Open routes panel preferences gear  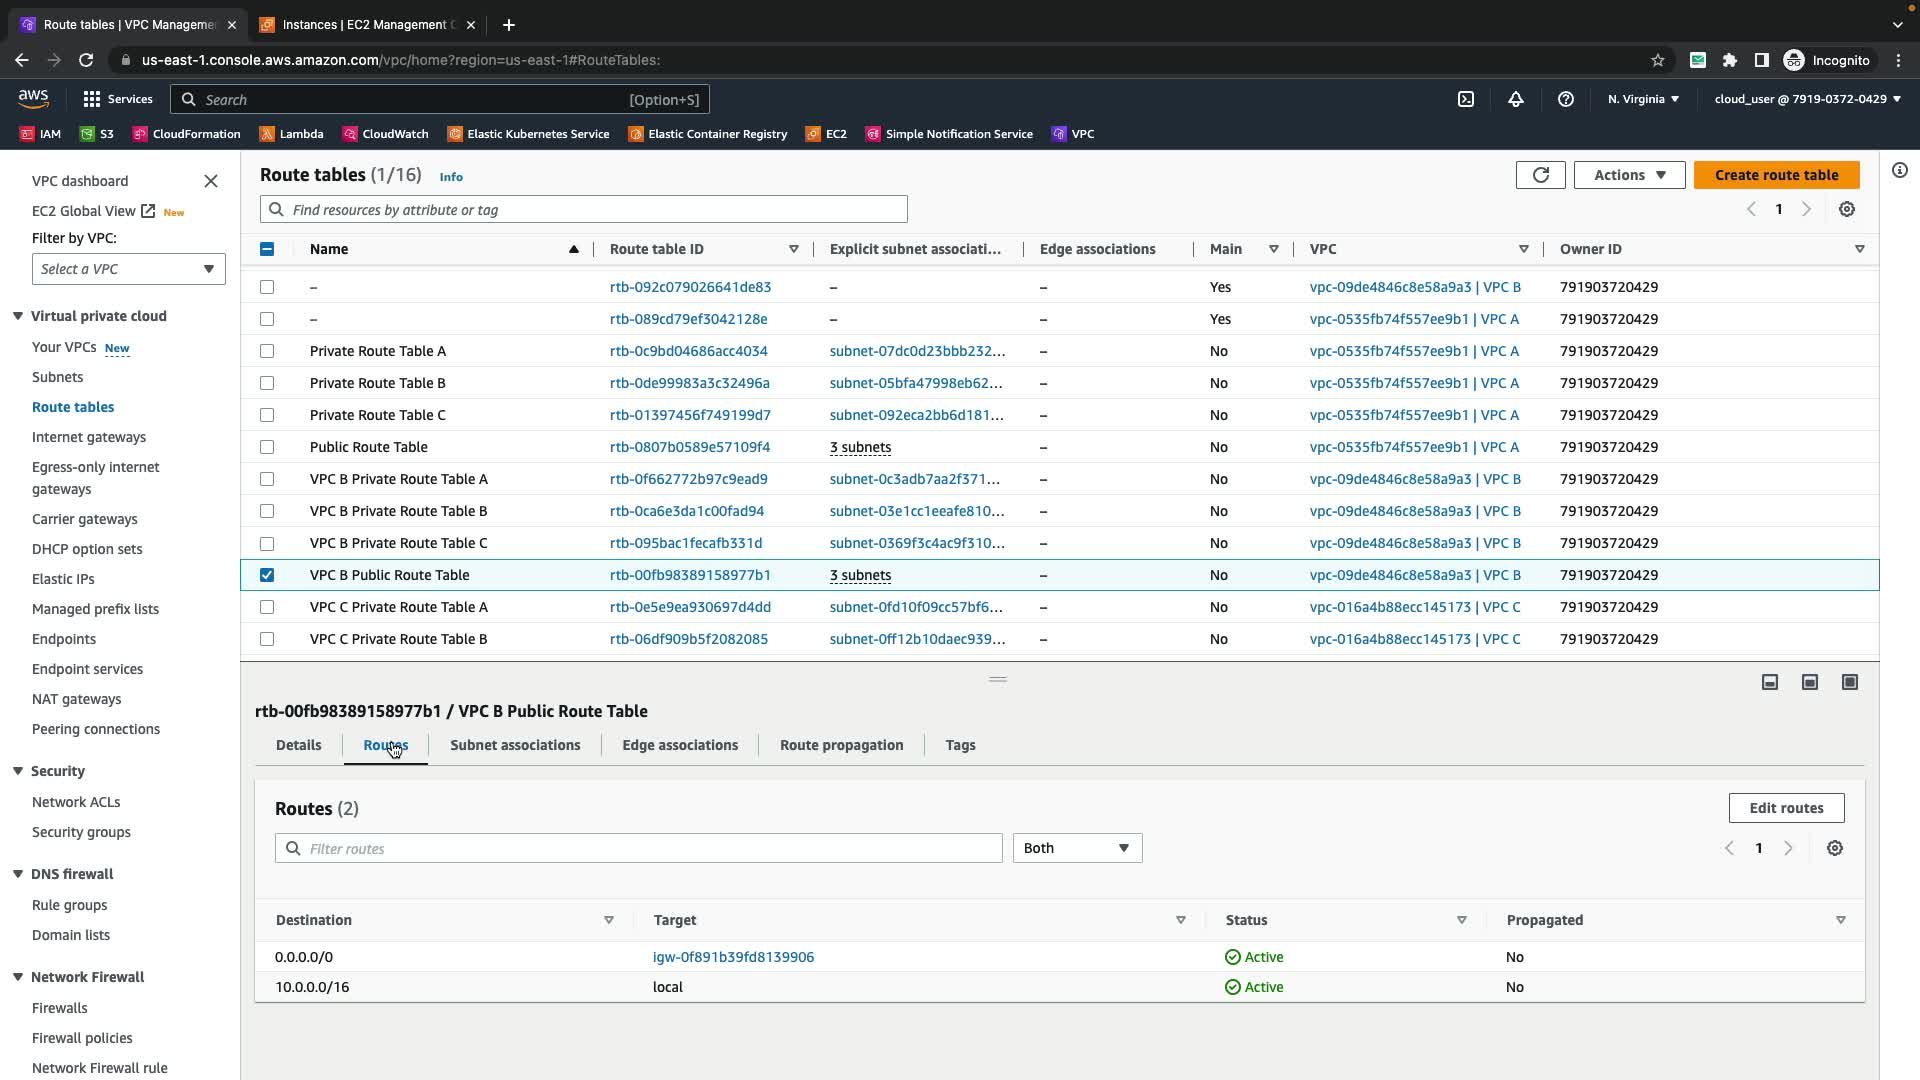[1835, 848]
